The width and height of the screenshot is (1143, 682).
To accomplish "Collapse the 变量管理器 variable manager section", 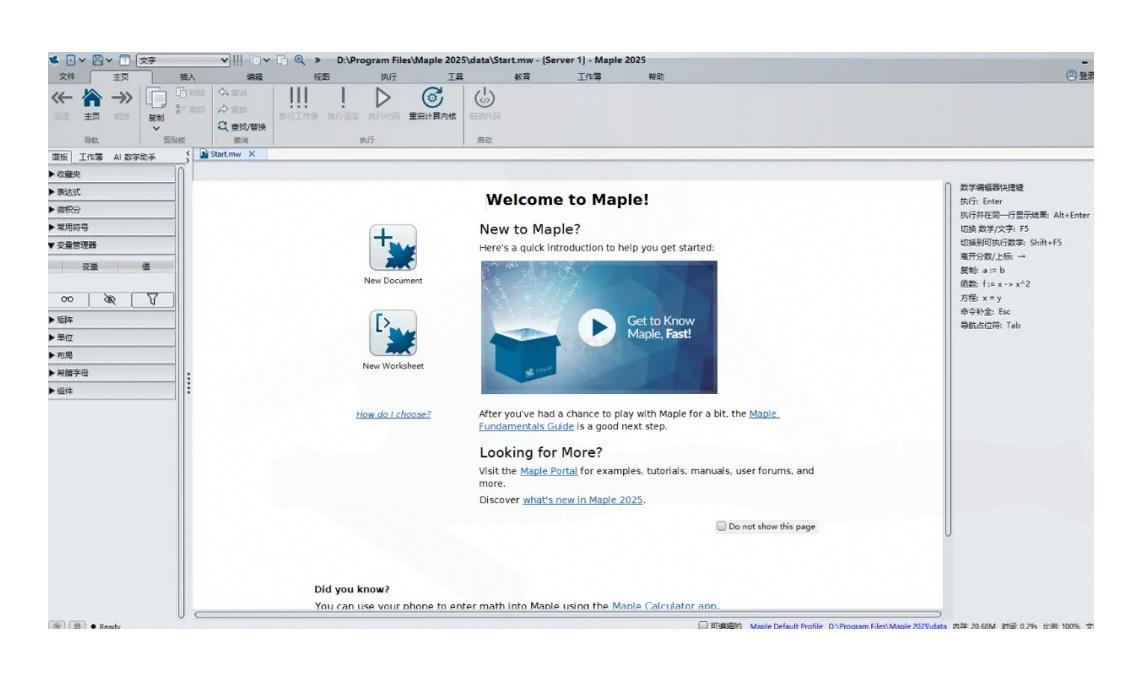I will pyautogui.click(x=112, y=246).
